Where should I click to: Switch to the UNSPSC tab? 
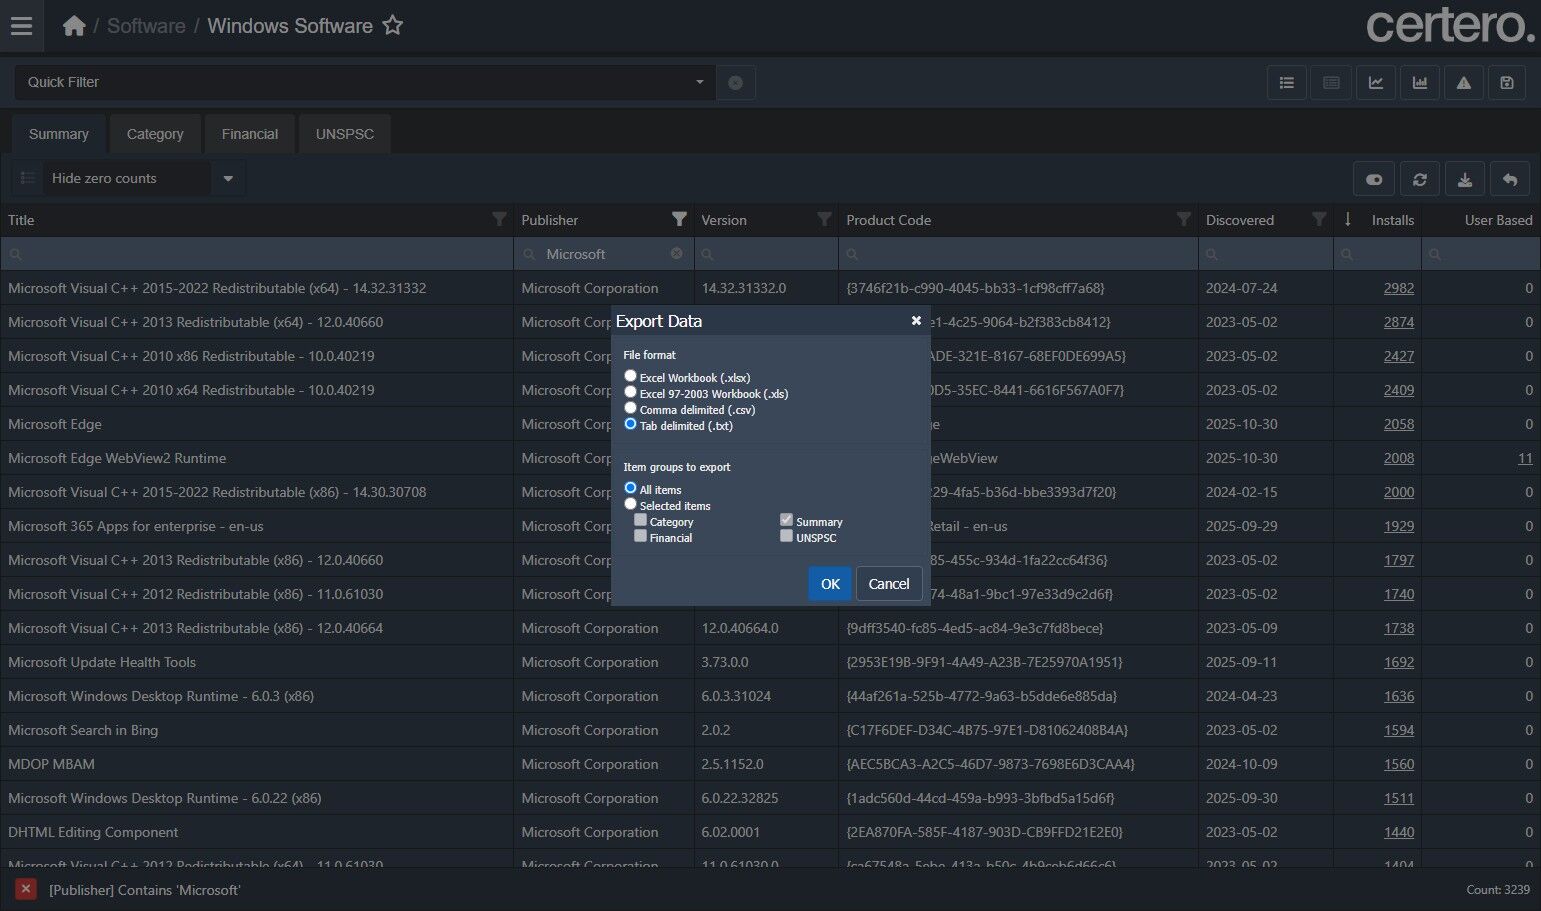[x=344, y=134]
